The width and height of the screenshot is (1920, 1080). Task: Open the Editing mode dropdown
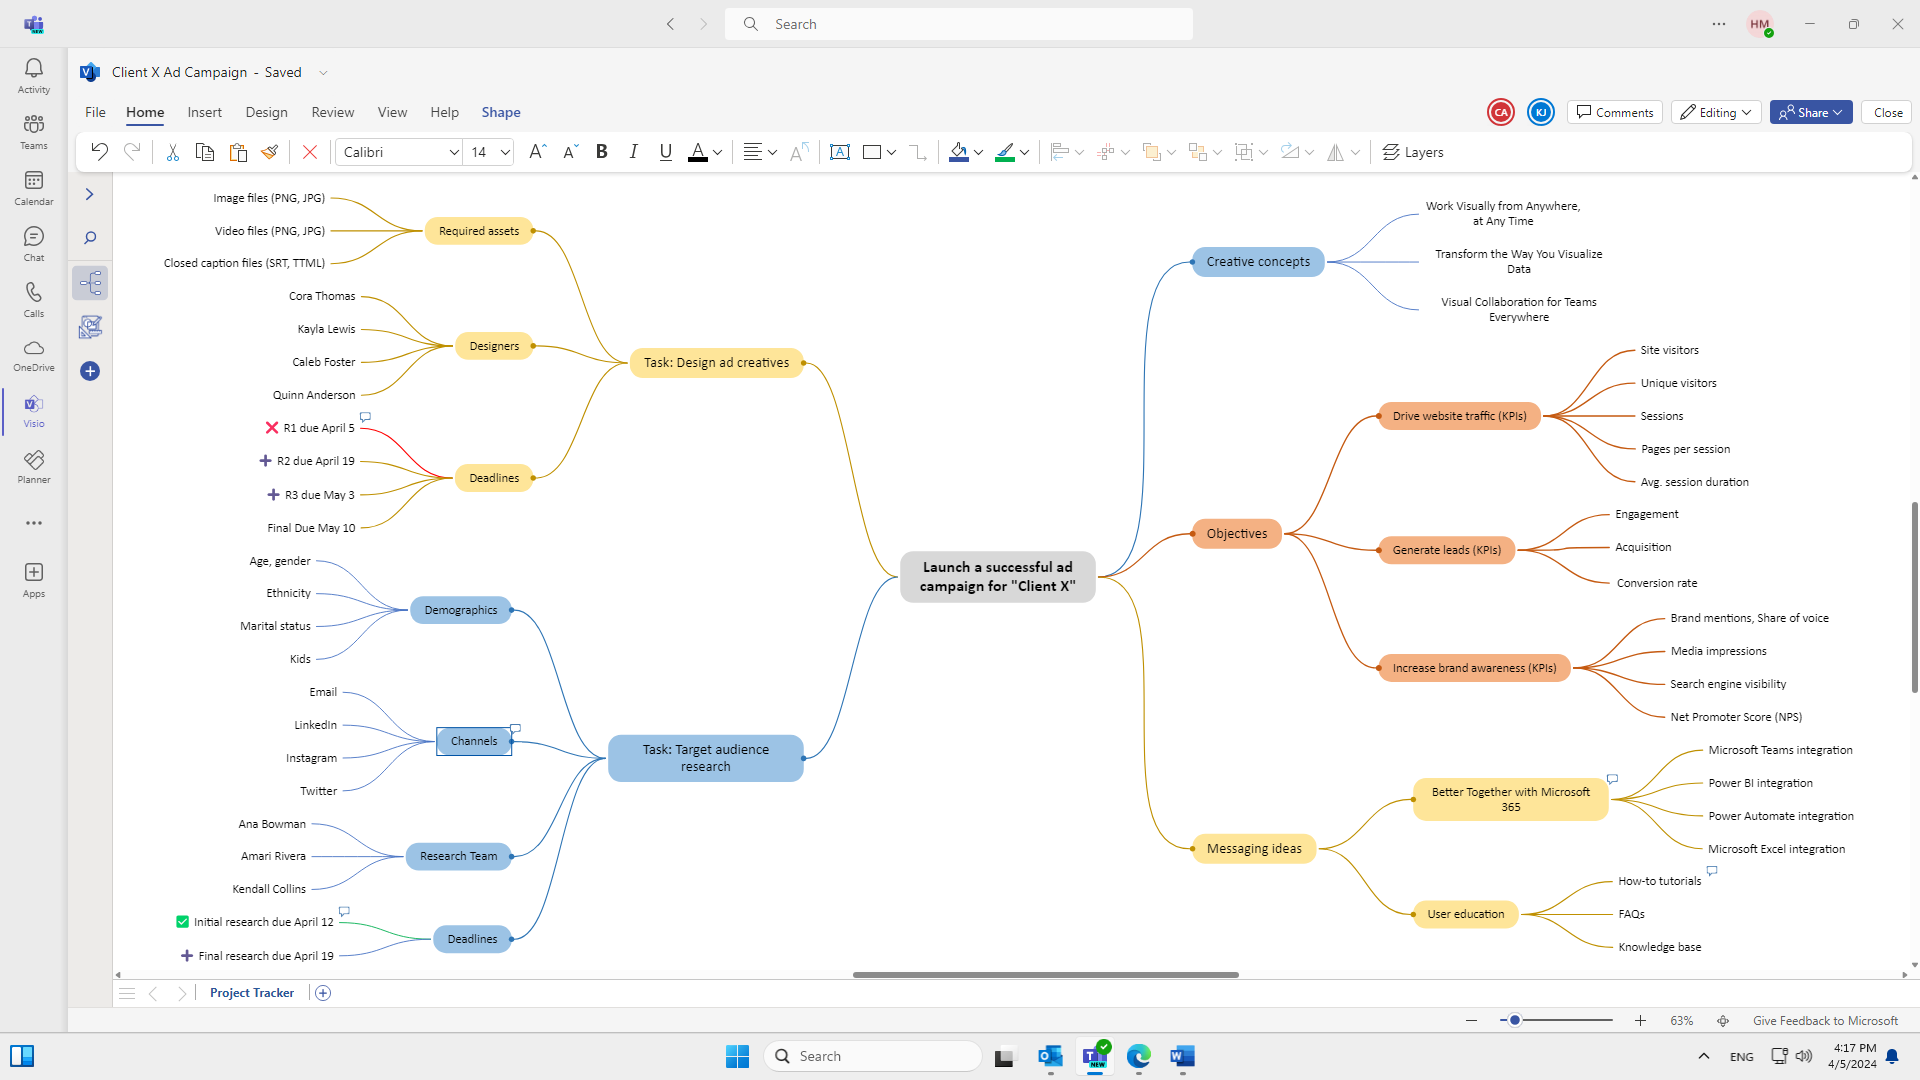(x=1716, y=112)
